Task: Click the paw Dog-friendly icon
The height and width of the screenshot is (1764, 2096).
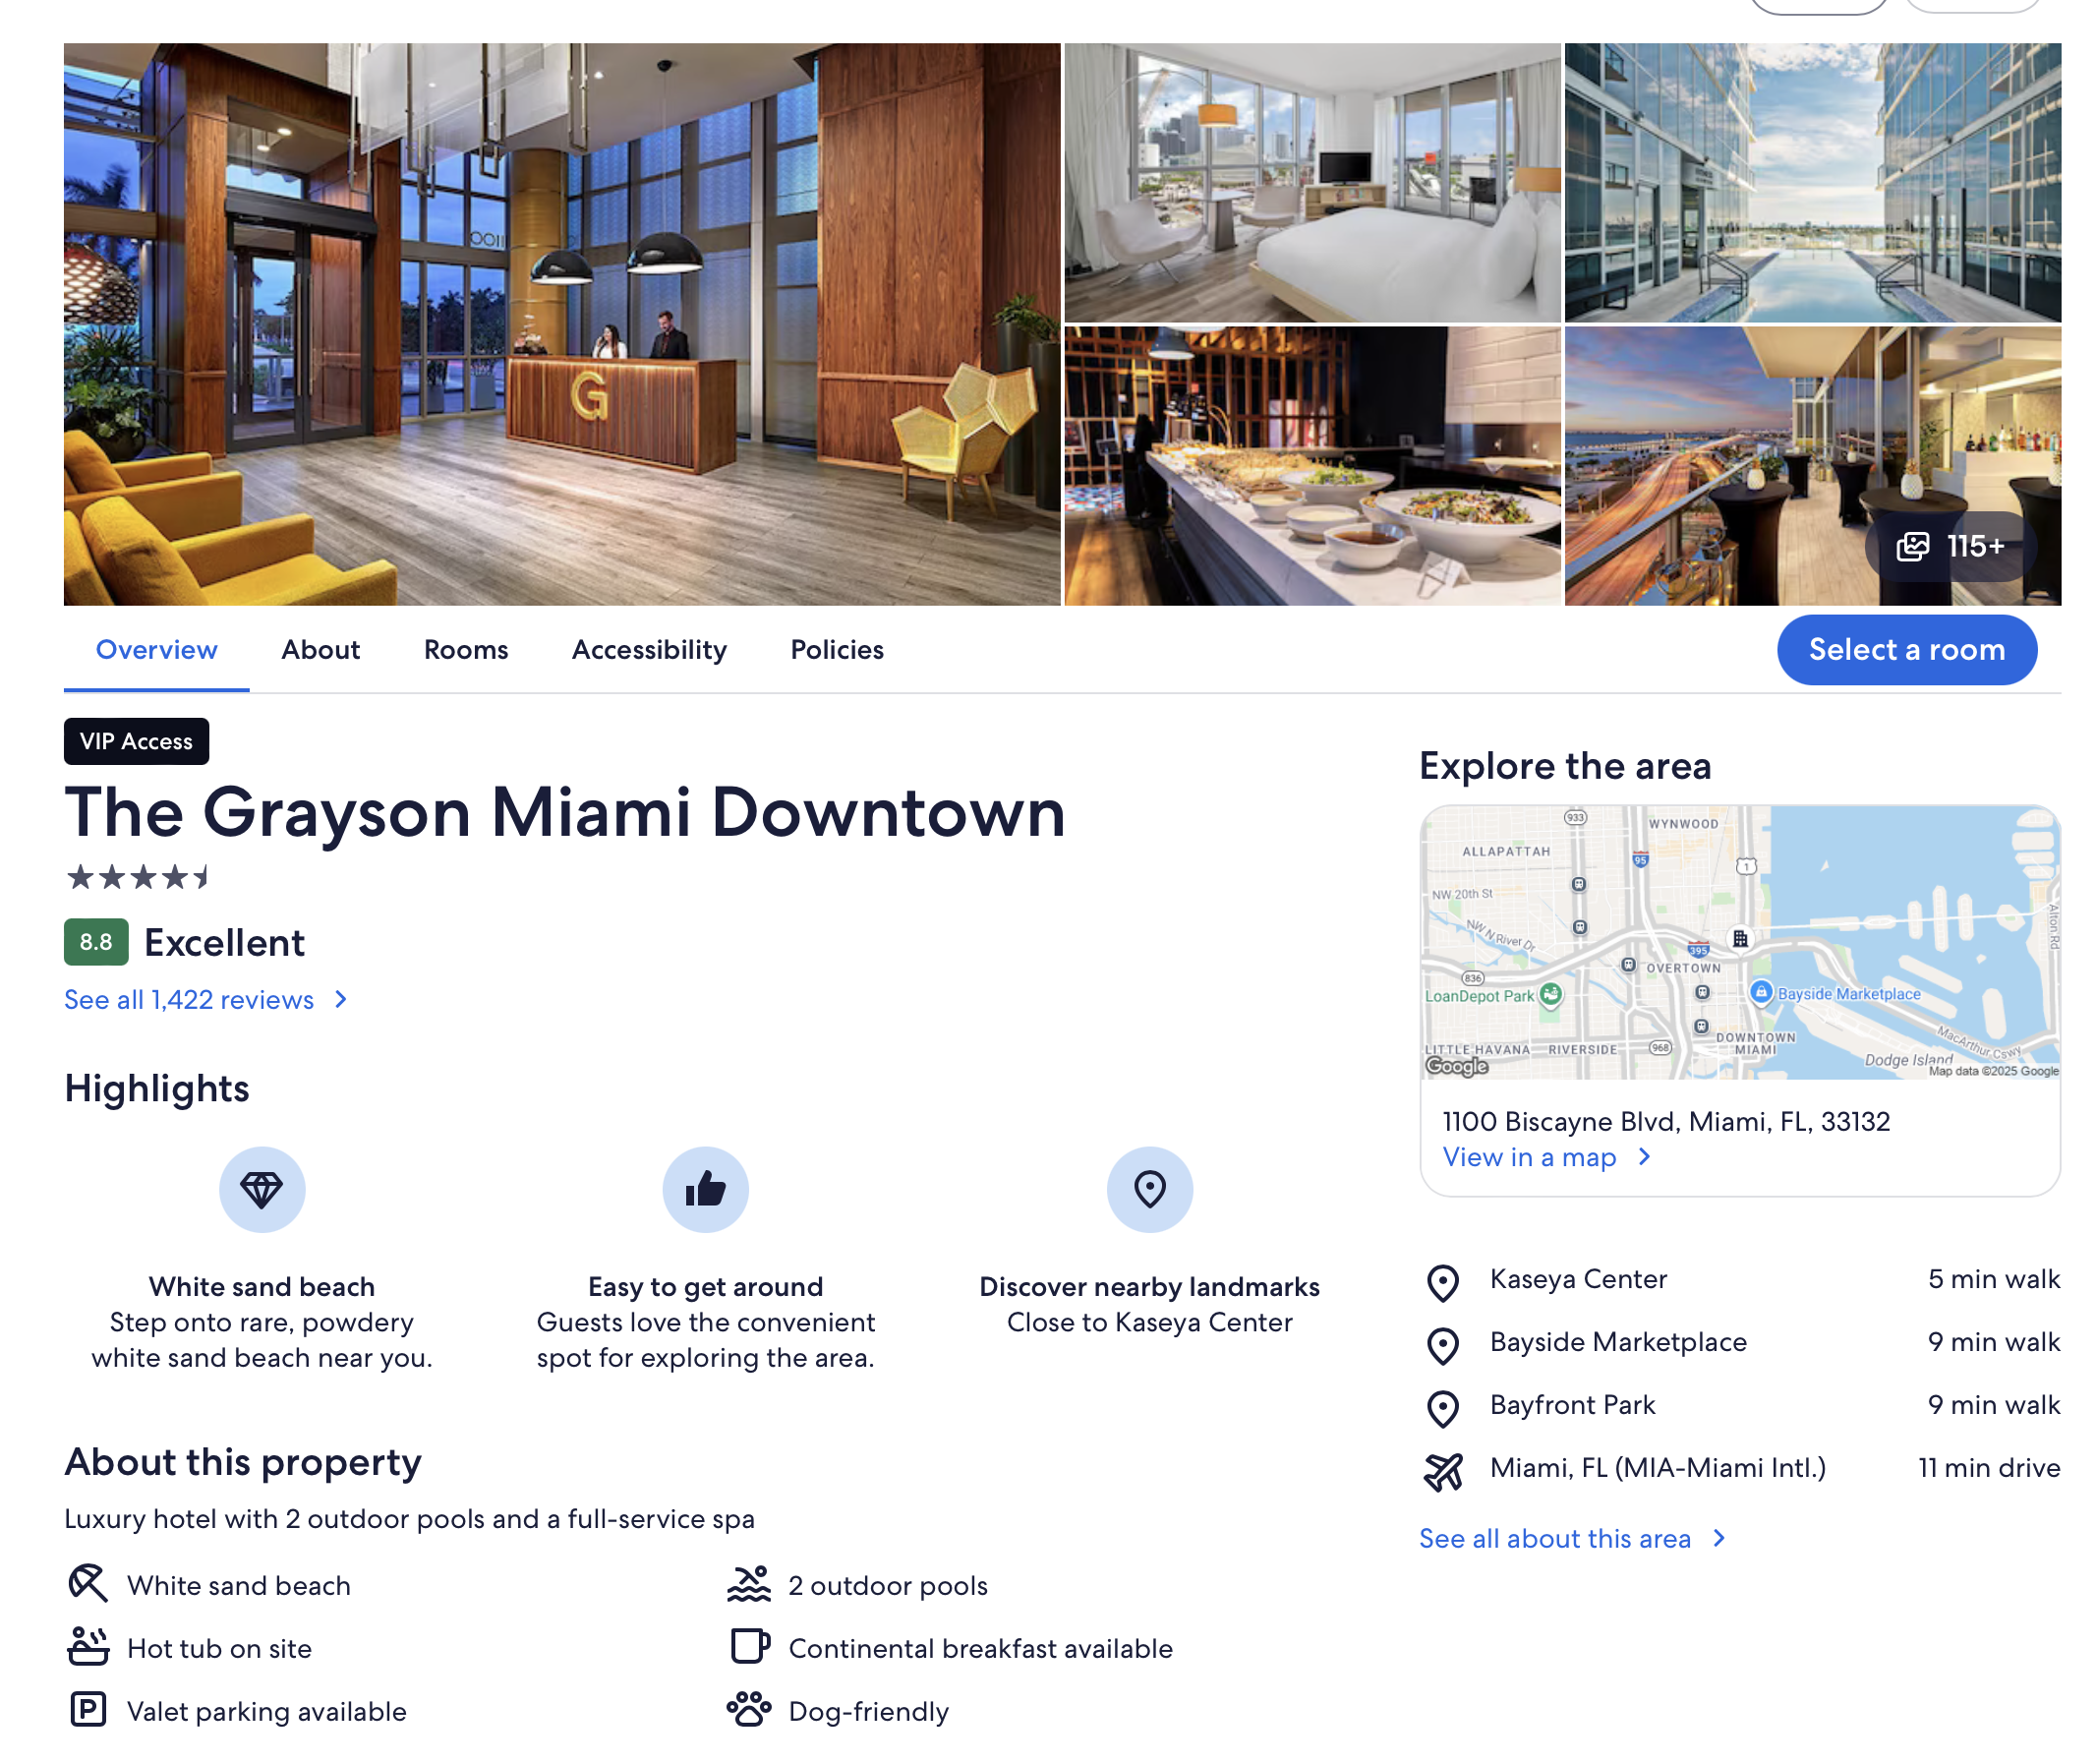Action: point(749,1711)
